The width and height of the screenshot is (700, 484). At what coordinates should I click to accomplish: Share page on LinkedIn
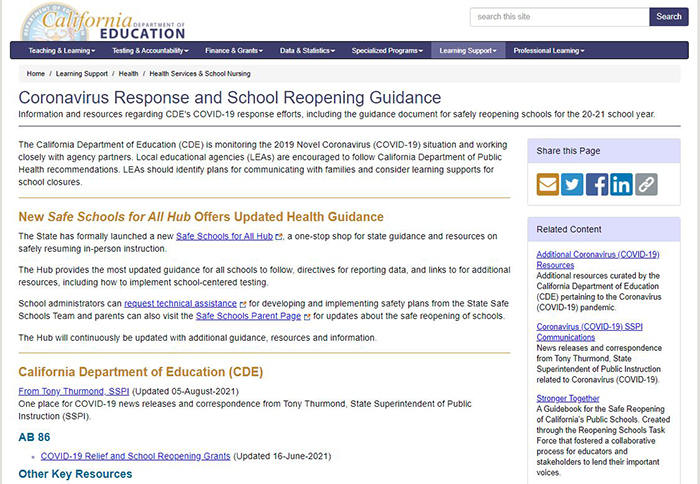coord(621,184)
